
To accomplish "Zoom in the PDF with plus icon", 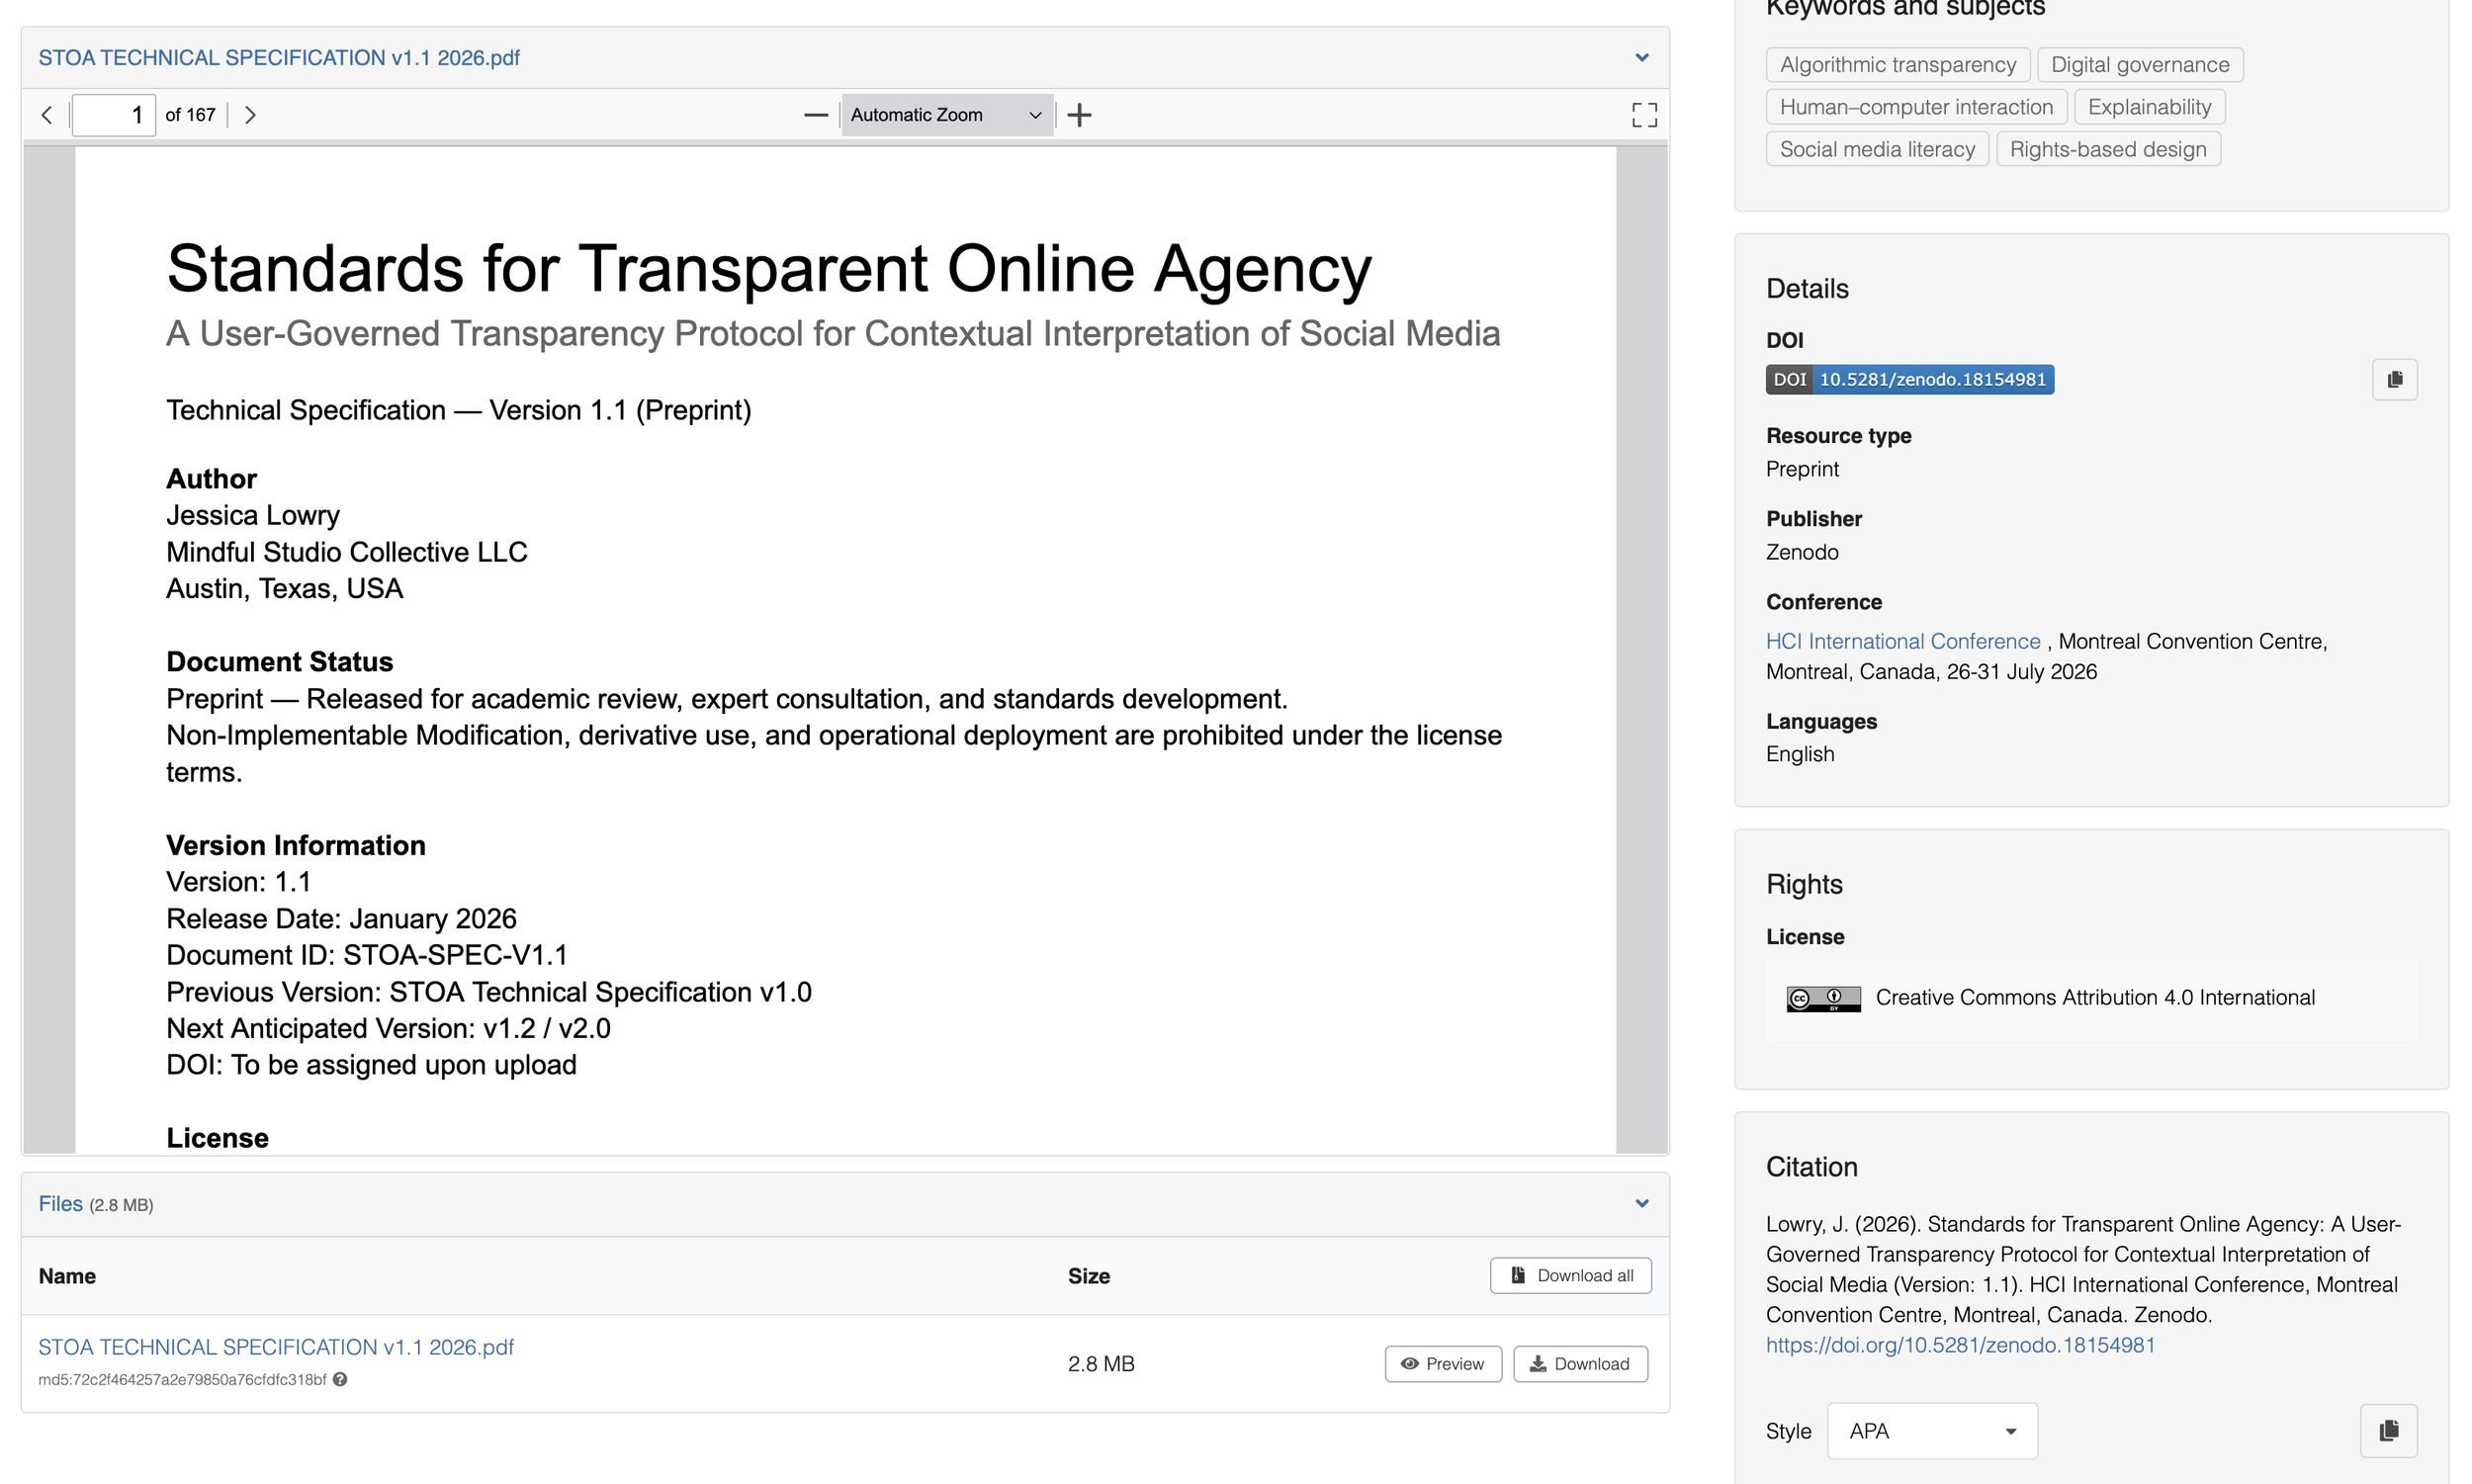I will [1079, 115].
